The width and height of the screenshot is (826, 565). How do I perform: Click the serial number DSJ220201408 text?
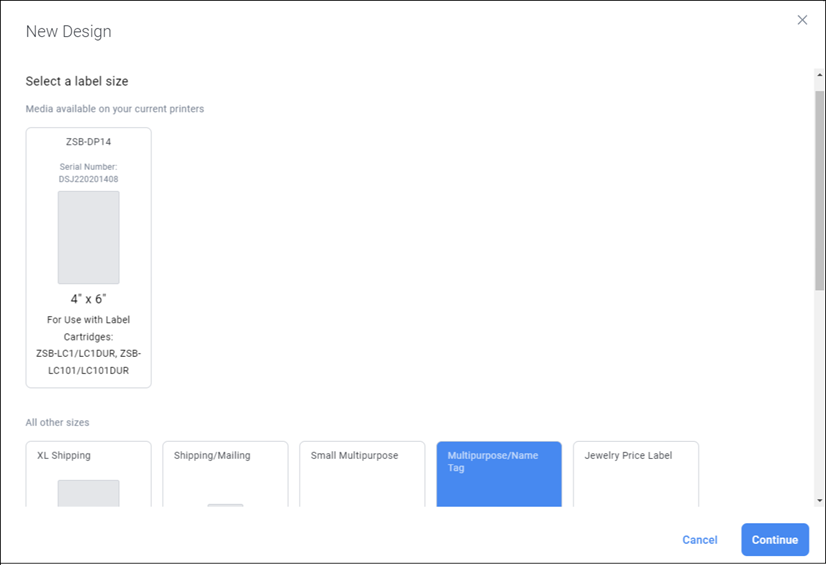[x=88, y=179]
